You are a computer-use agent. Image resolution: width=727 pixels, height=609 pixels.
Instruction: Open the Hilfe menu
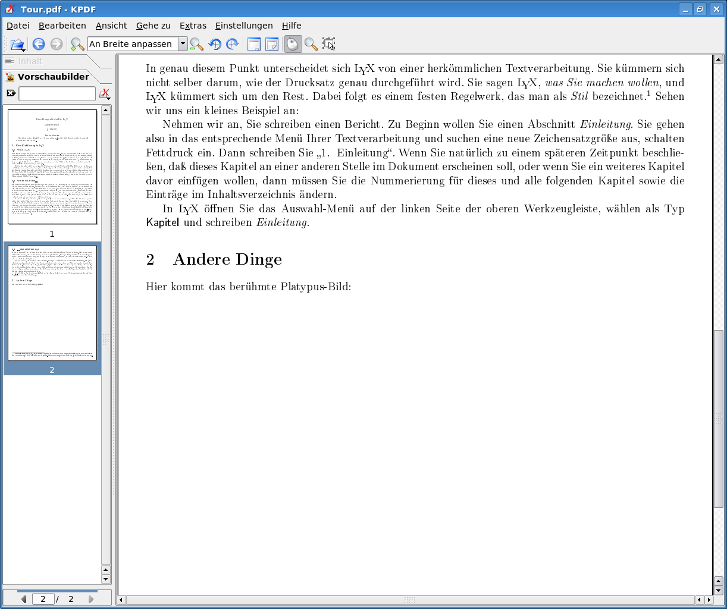292,26
